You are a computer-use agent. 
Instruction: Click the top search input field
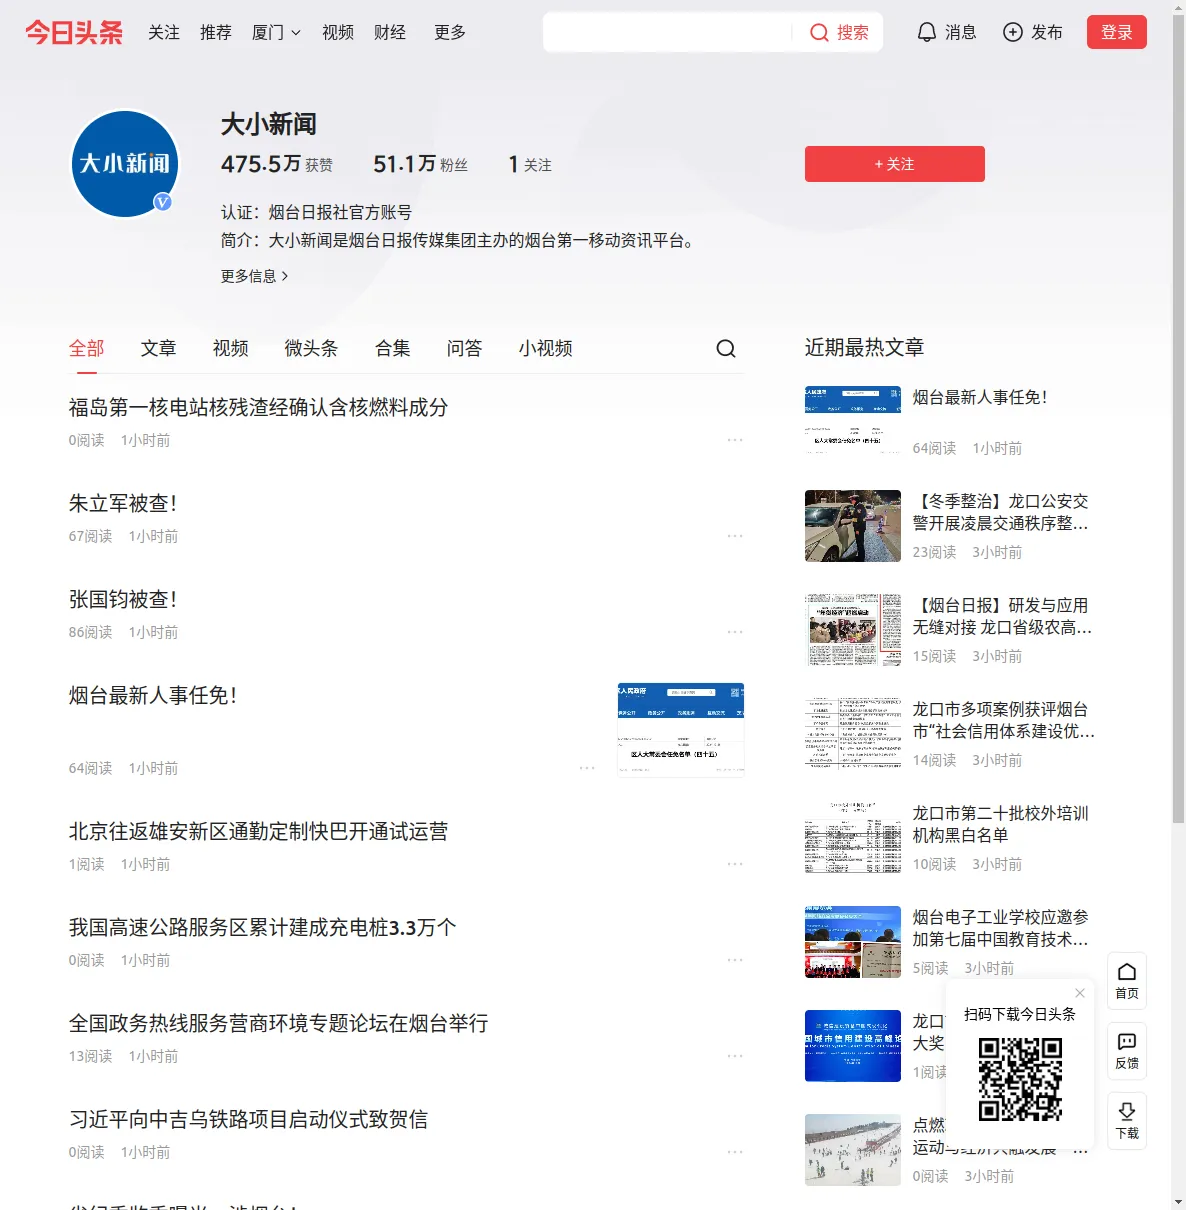668,33
